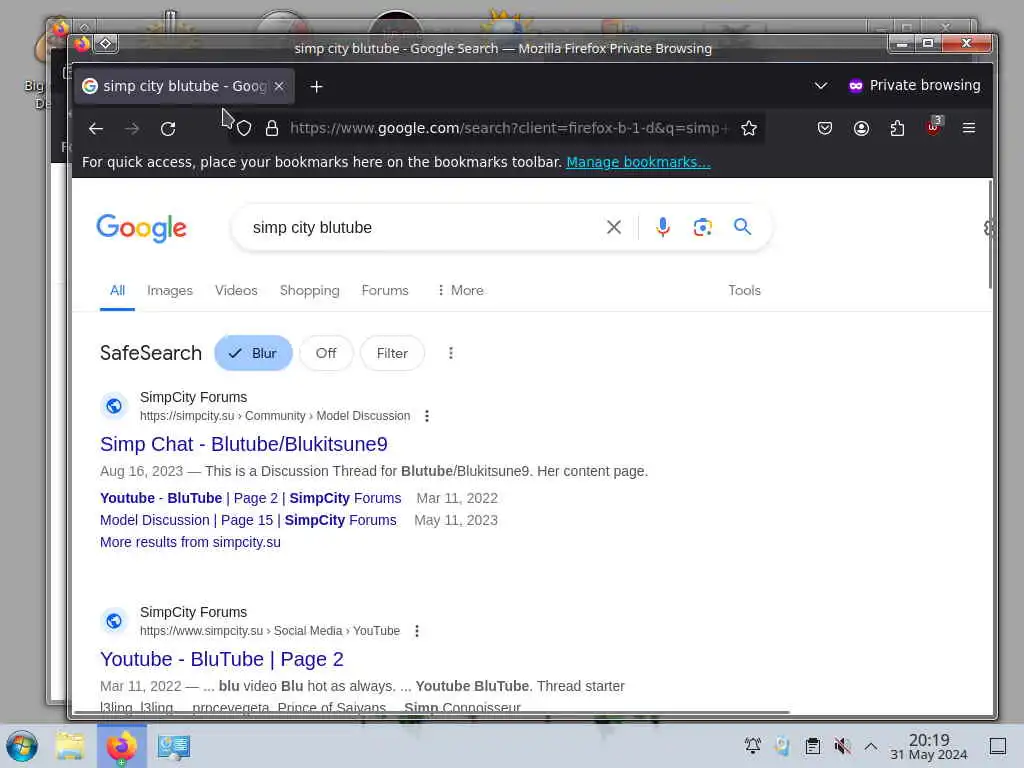
Task: Open SafeSearch more options dots
Action: point(451,353)
